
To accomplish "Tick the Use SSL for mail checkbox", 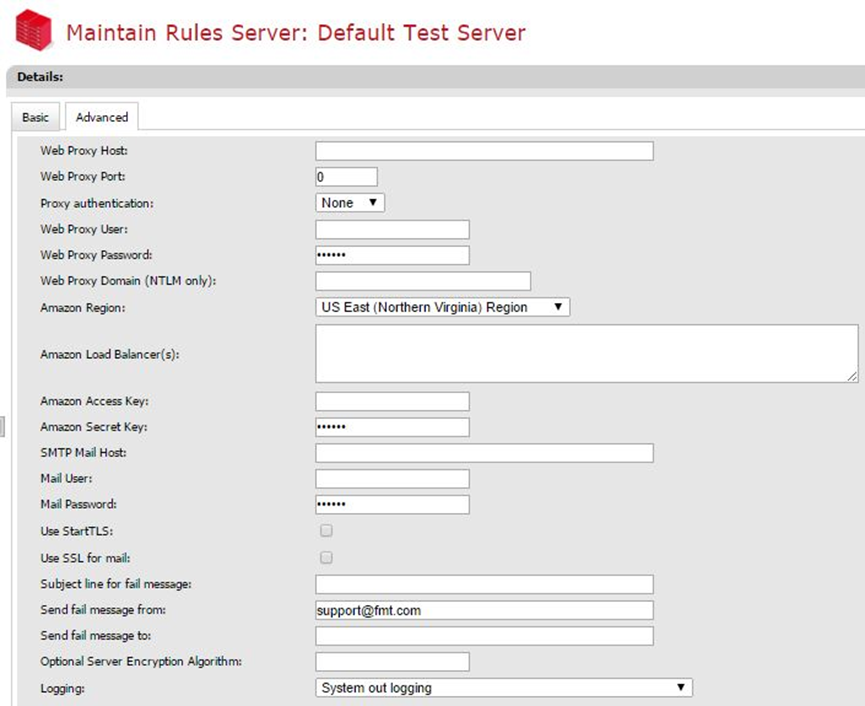I will (326, 557).
